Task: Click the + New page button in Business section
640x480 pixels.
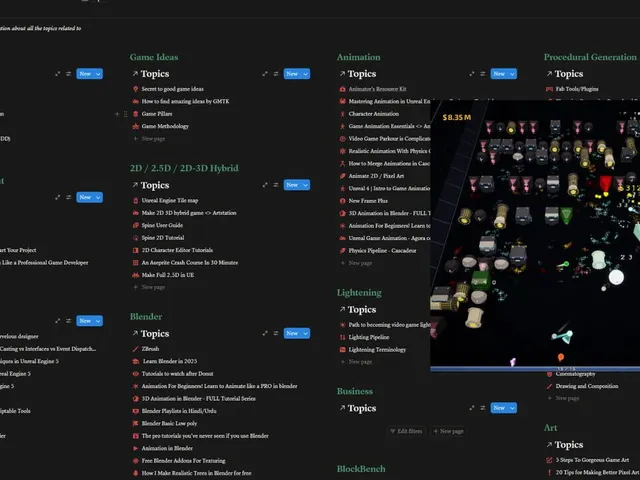Action: click(x=448, y=431)
